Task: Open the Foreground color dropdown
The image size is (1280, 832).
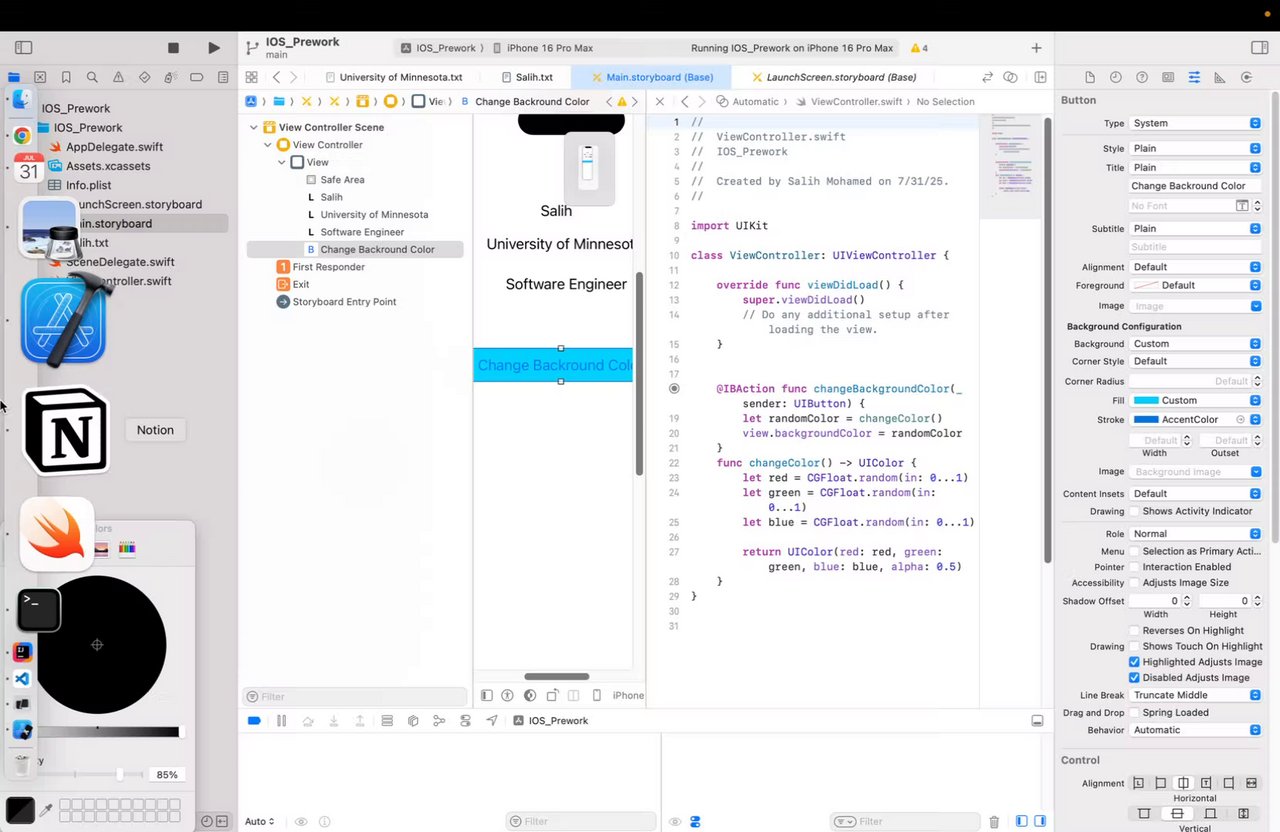Action: (x=1195, y=285)
